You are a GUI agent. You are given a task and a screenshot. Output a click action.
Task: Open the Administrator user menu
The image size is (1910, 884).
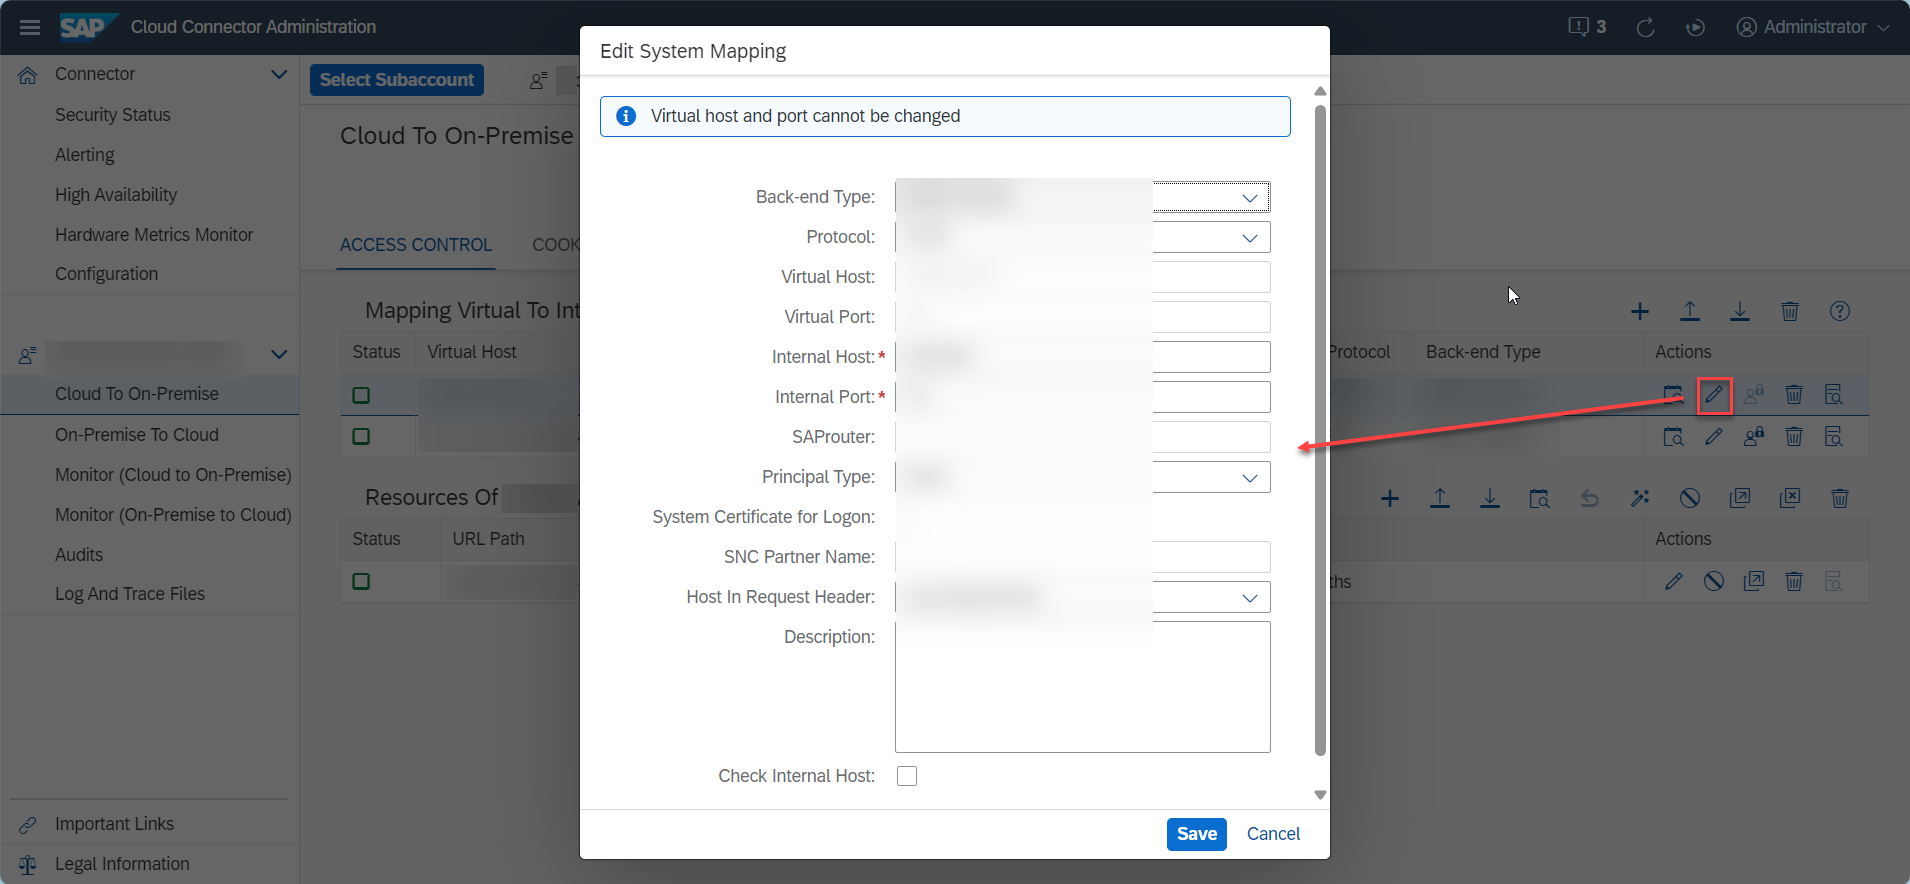coord(1813,27)
